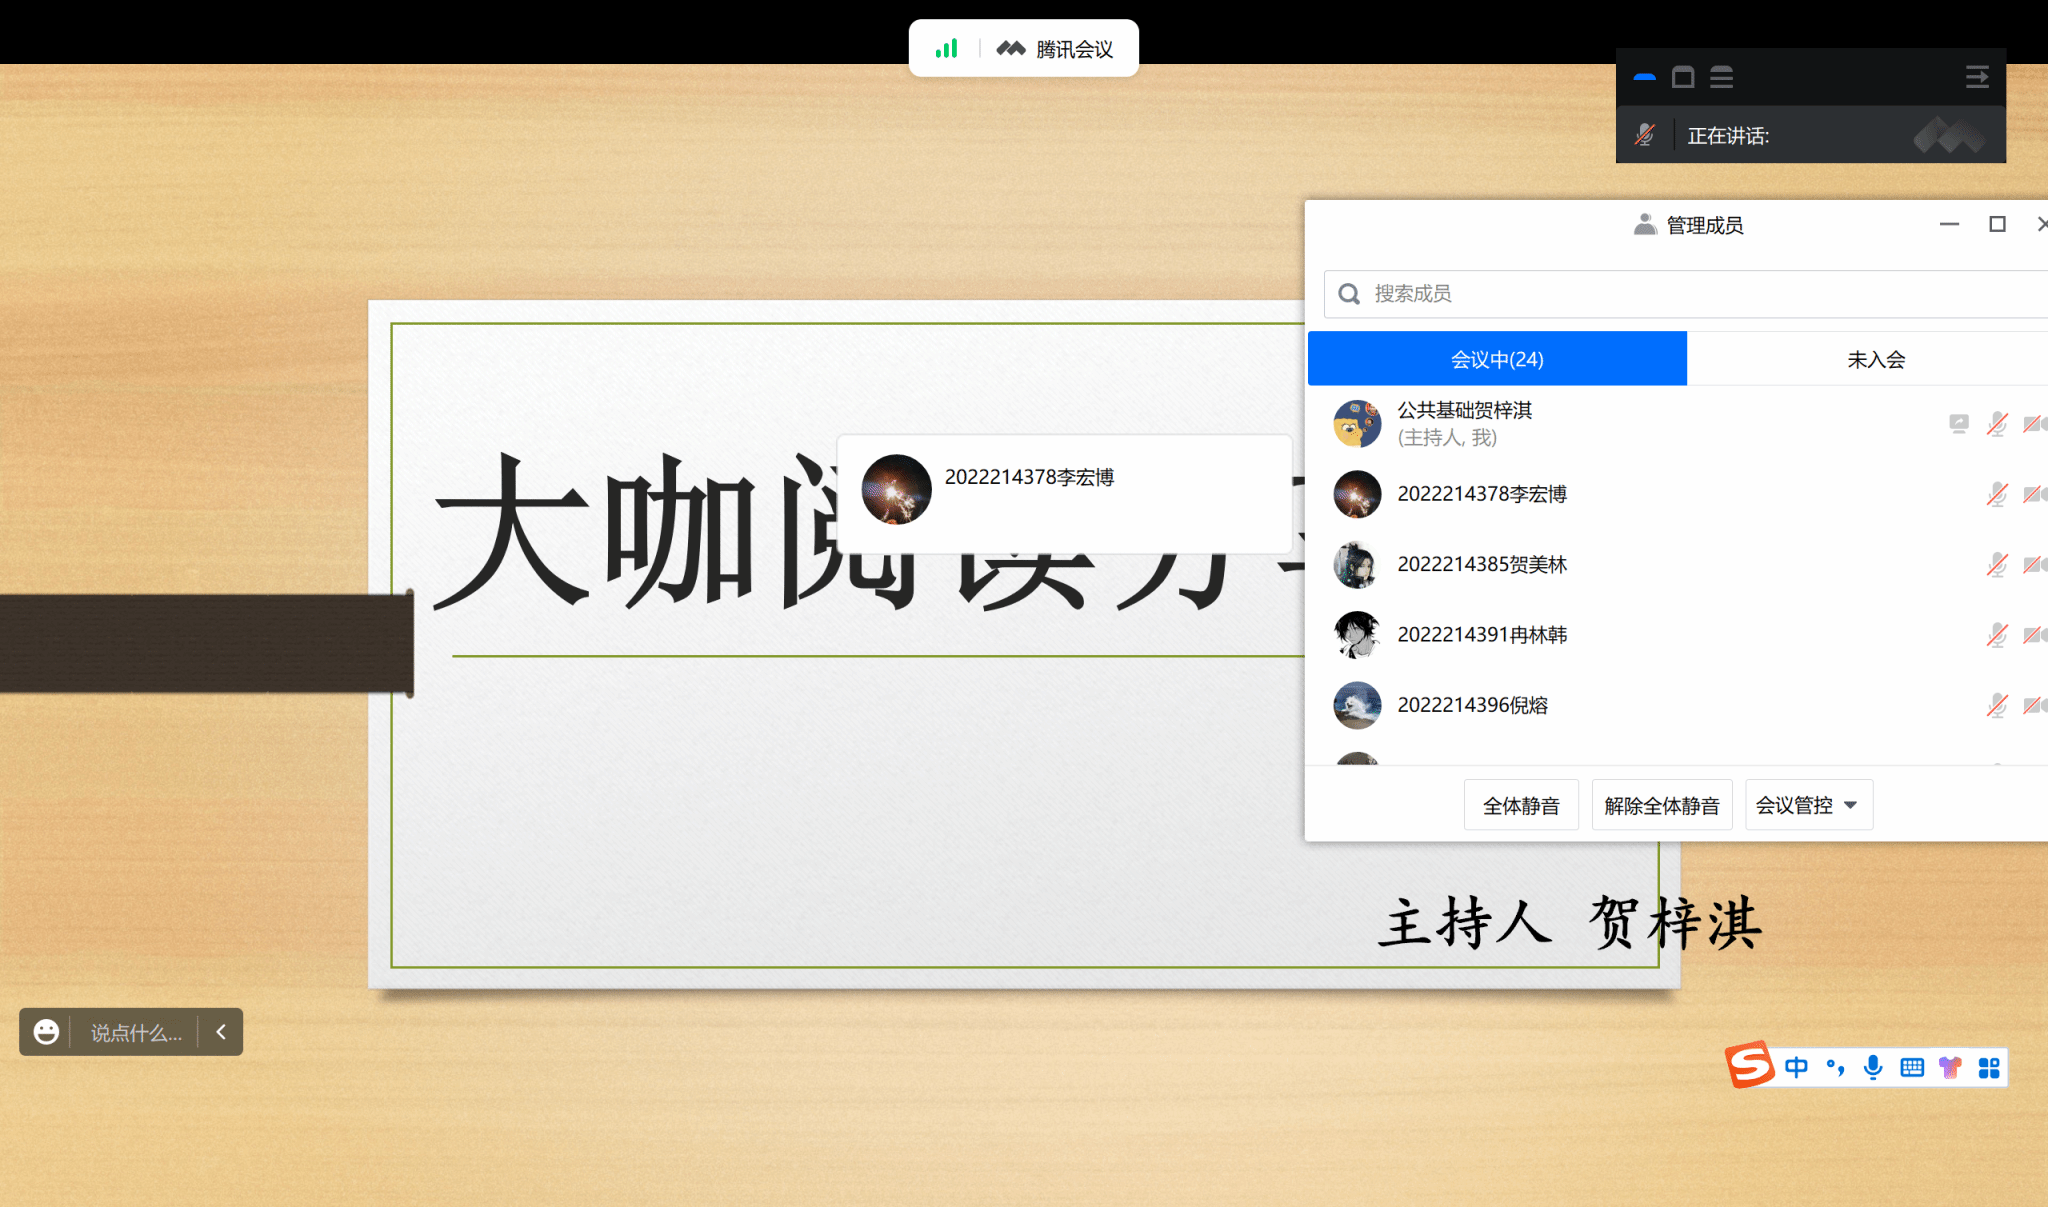Open the 会议管控 dropdown
The height and width of the screenshot is (1207, 2048).
pos(1808,805)
